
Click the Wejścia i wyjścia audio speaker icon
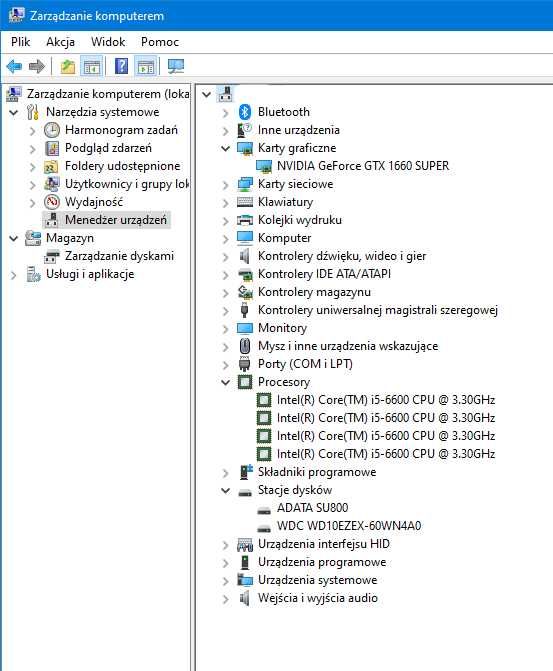[x=244, y=598]
